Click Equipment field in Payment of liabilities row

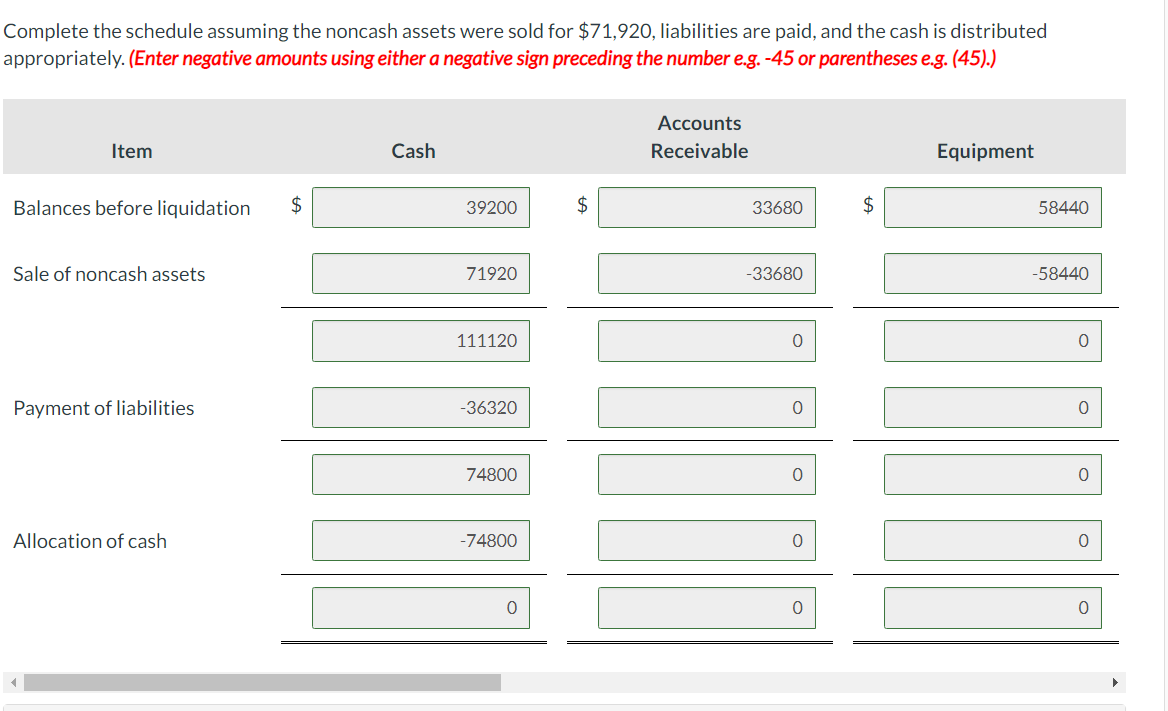point(992,408)
